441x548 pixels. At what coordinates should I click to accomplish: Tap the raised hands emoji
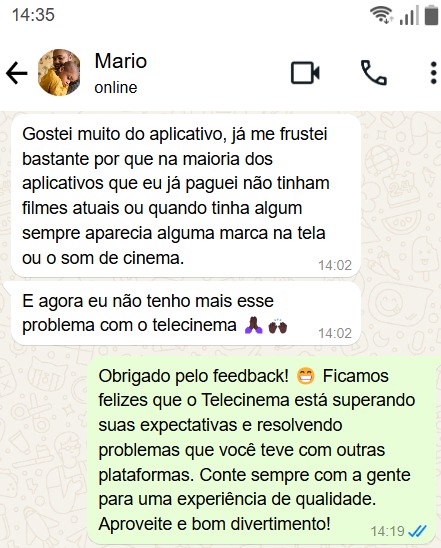click(277, 326)
